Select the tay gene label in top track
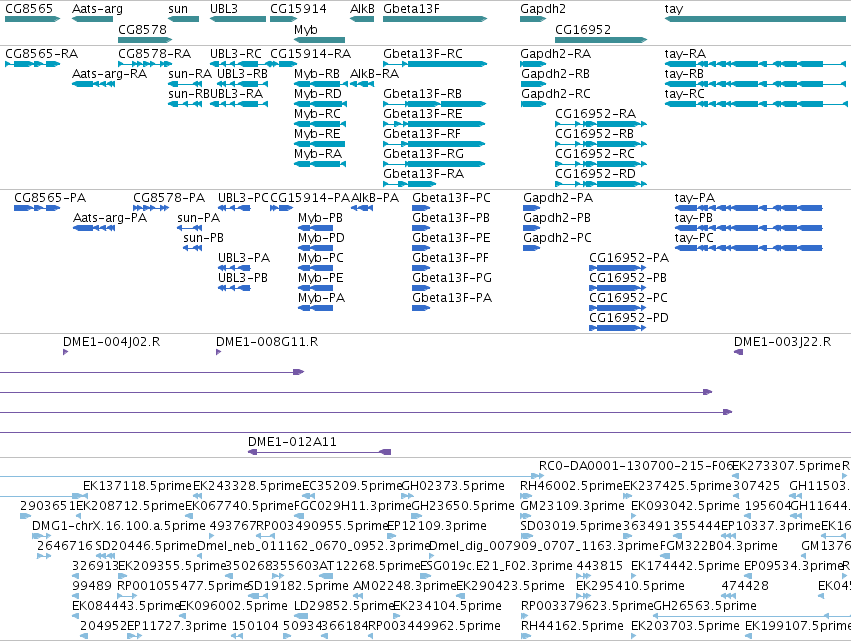The image size is (851, 641). tap(674, 9)
